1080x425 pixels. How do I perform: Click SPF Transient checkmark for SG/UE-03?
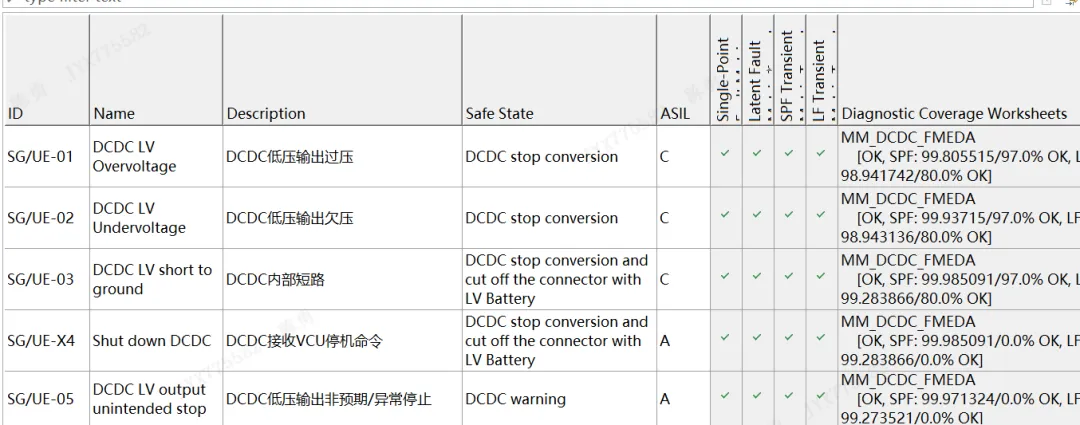click(789, 276)
